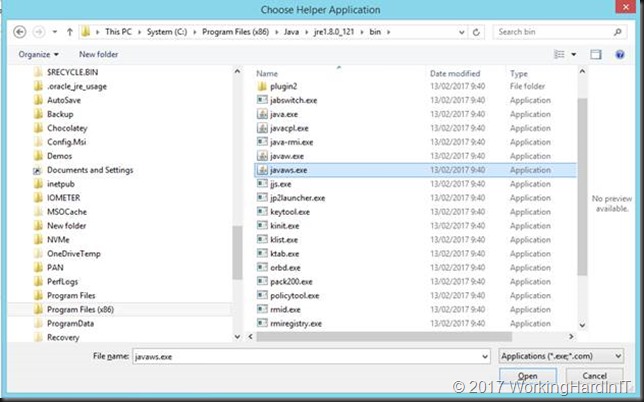This screenshot has height=402, width=644.
Task: Open the Applications file type filter dropdown
Action: [561, 356]
